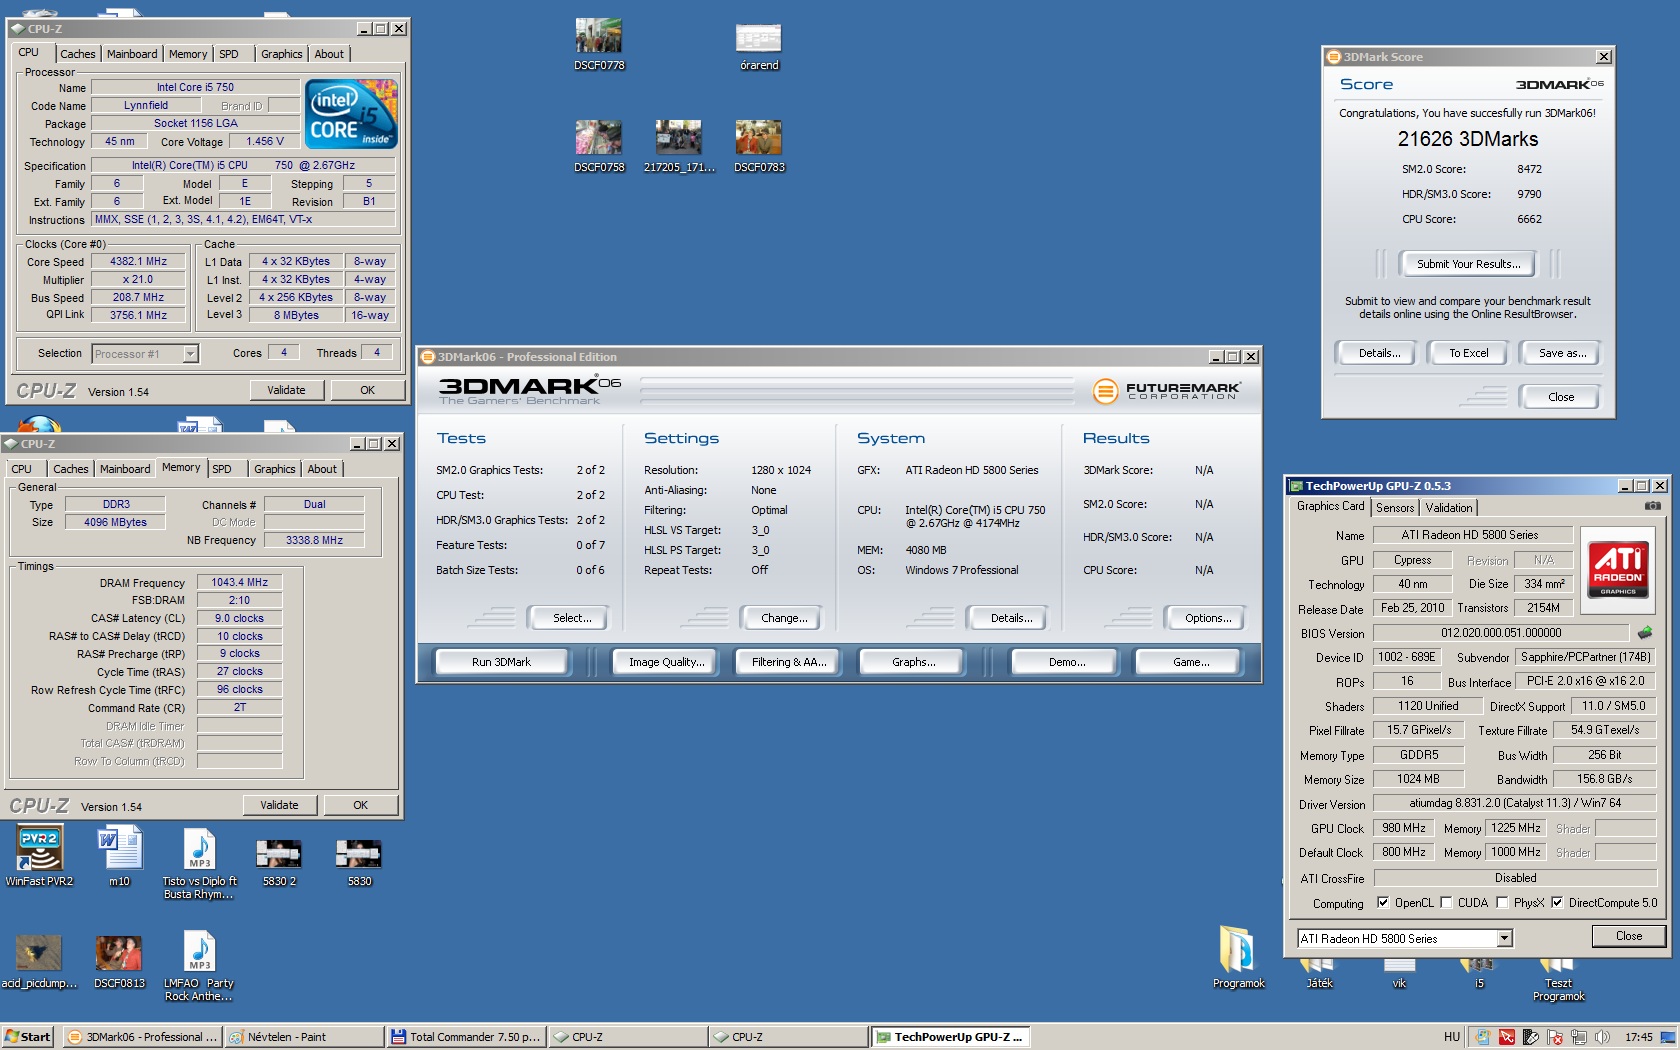This screenshot has height=1050, width=1680.
Task: Click the DRAM Frequency 1043.4 MHz value
Action: 239,582
